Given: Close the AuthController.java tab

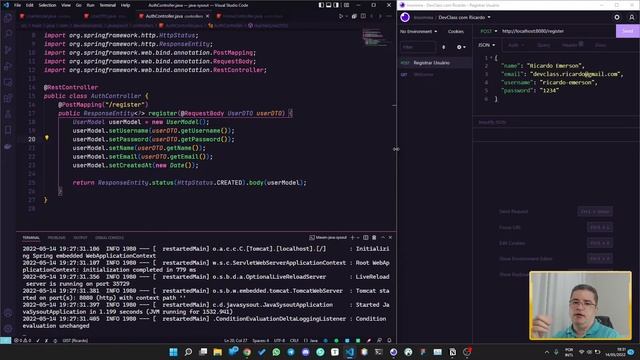Looking at the screenshot, I should tap(207, 16).
